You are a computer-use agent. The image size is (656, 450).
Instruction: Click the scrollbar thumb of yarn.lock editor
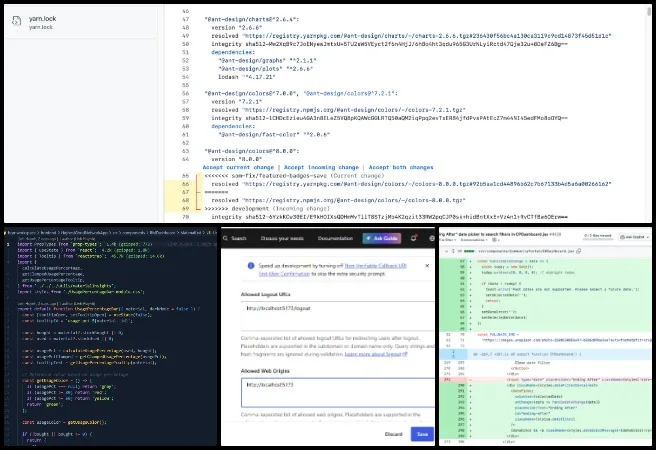[649, 12]
